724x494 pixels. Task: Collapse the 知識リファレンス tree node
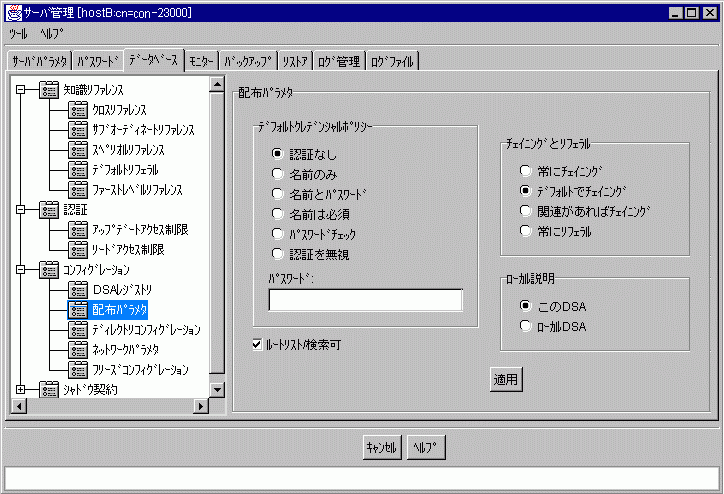[x=20, y=90]
